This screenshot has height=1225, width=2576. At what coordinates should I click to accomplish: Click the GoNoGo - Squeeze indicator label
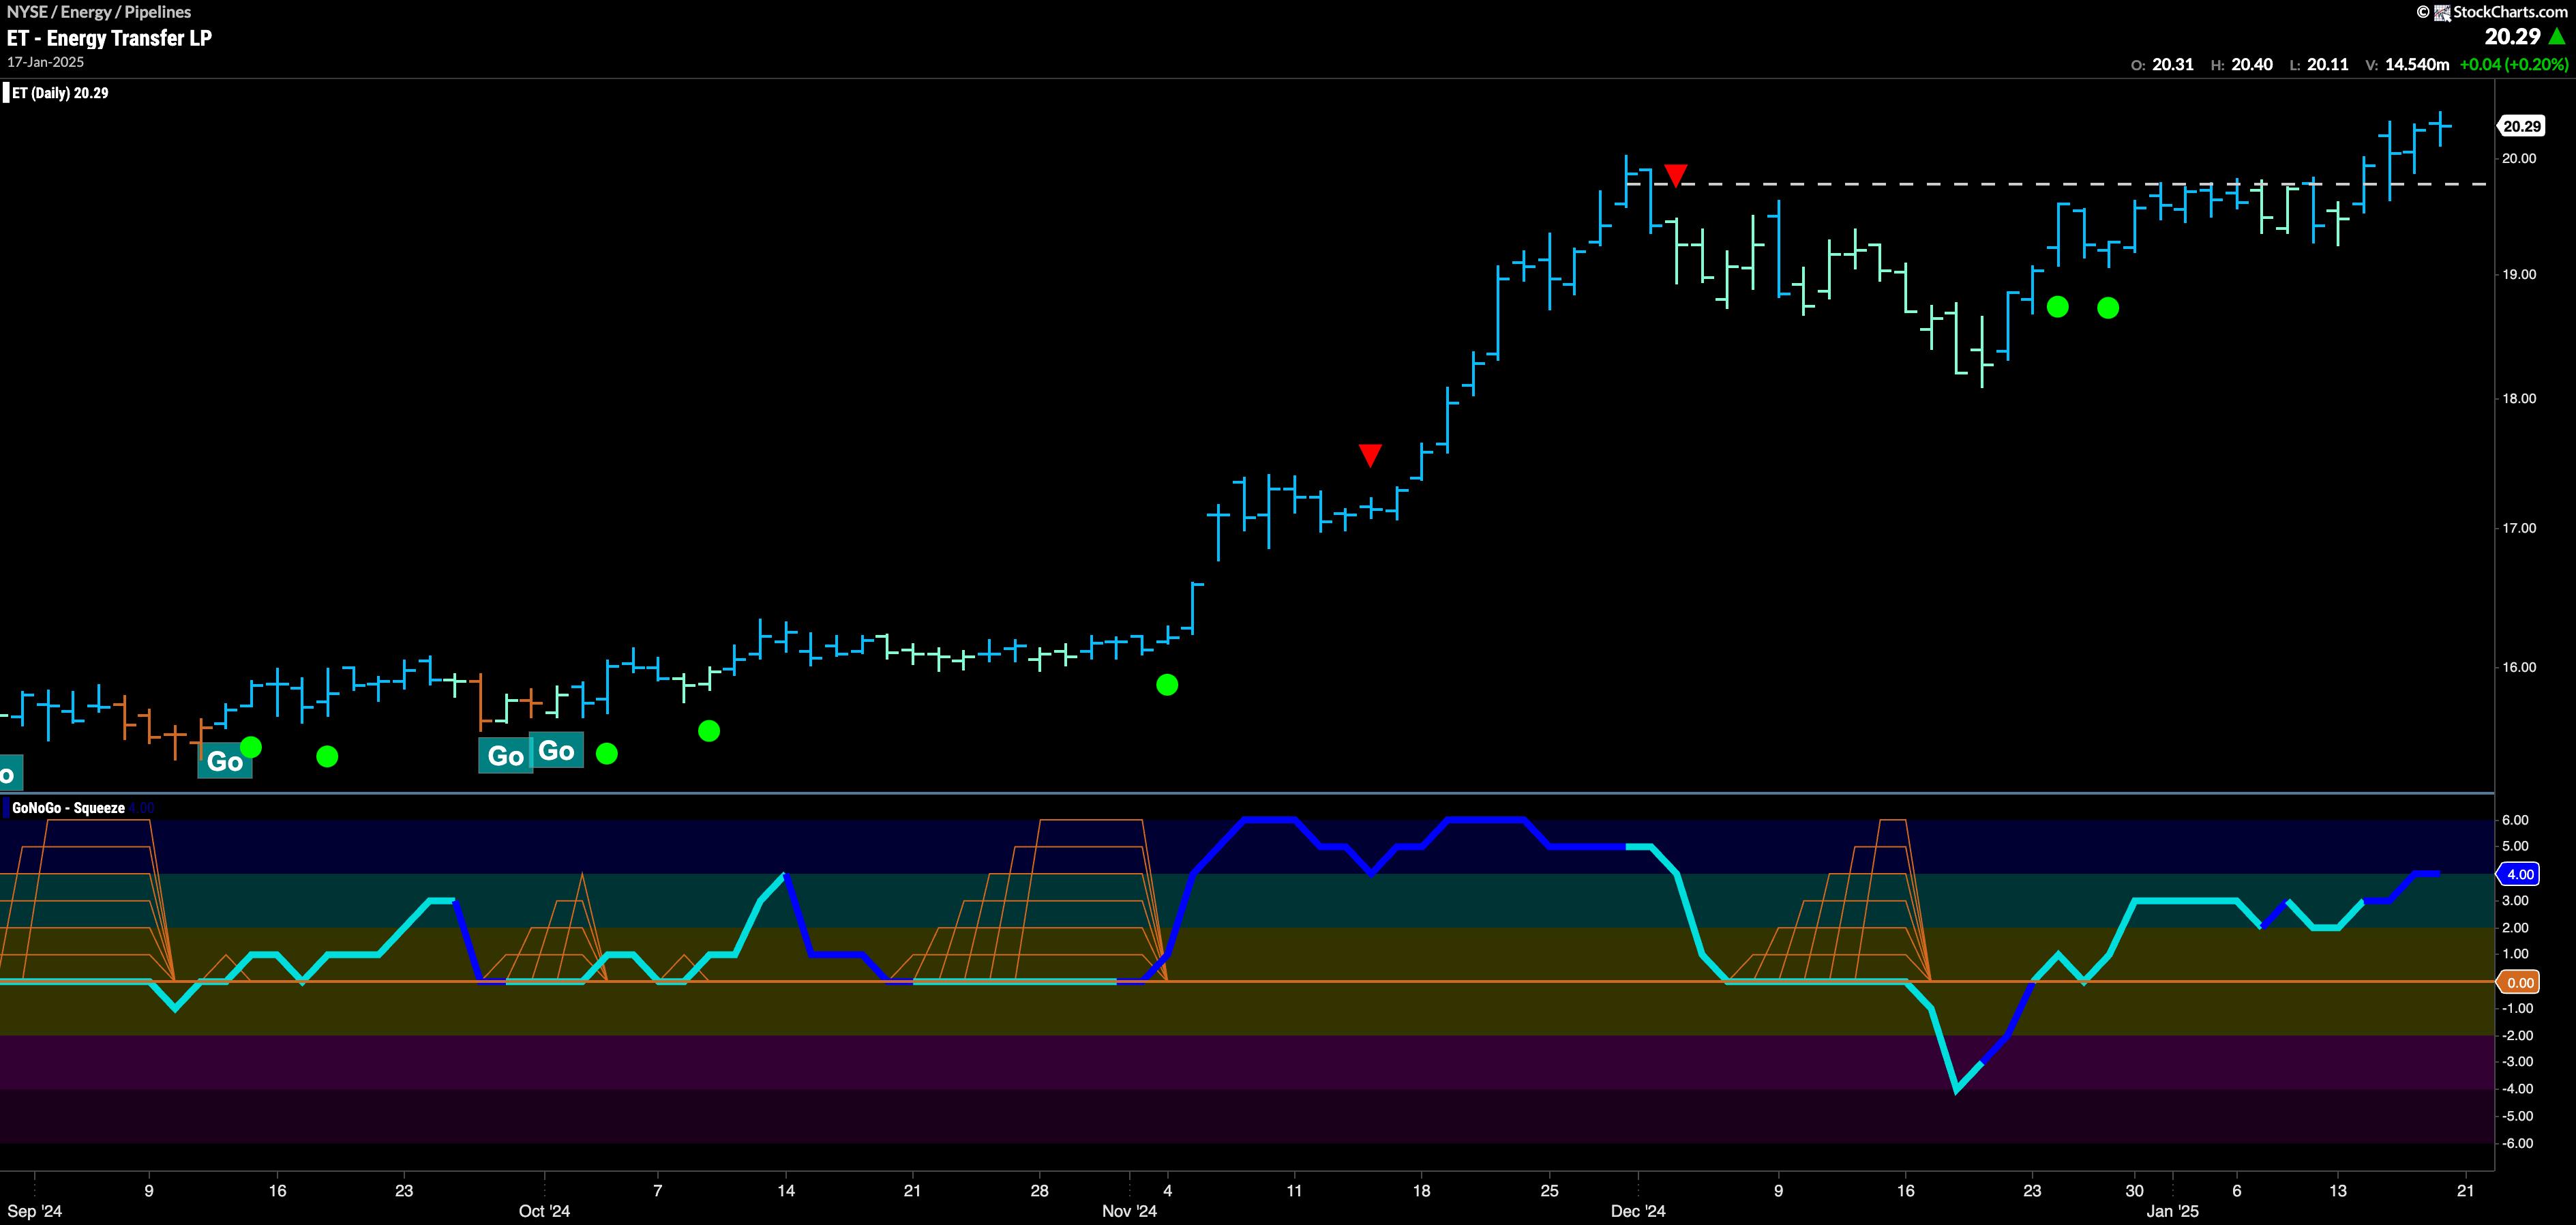pos(68,808)
